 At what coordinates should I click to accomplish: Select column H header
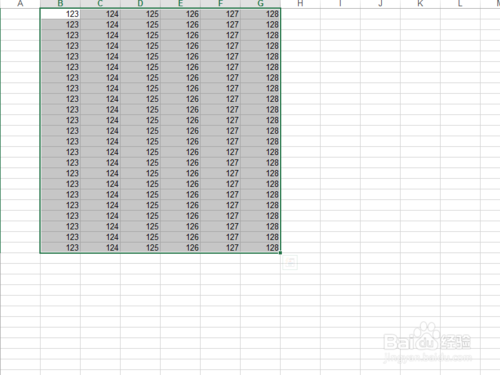(x=300, y=4)
